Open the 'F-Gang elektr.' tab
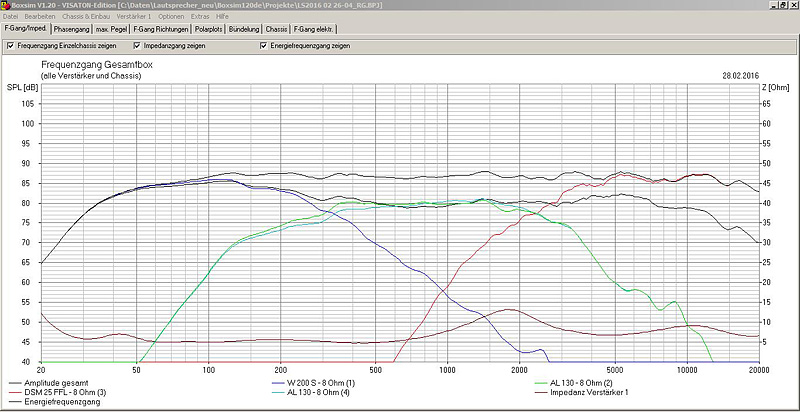Viewport: 800px width, 412px height. click(x=312, y=29)
